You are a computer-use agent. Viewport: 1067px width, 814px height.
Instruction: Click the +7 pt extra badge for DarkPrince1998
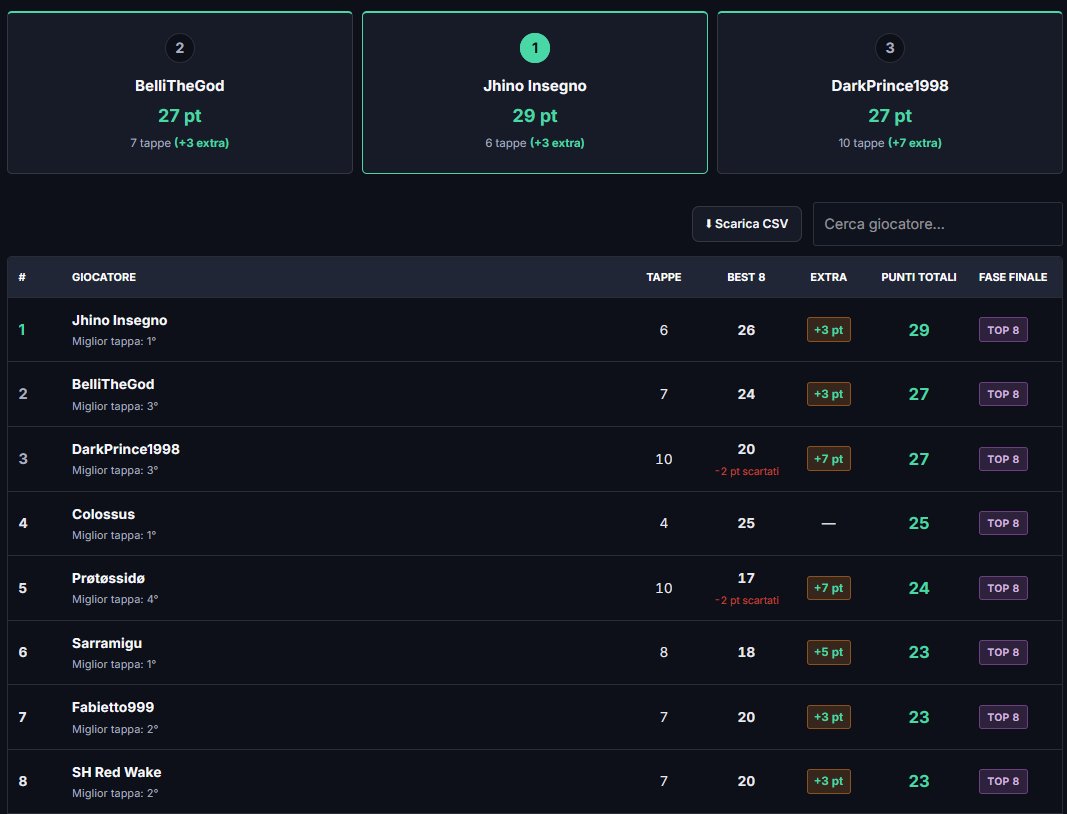point(828,459)
